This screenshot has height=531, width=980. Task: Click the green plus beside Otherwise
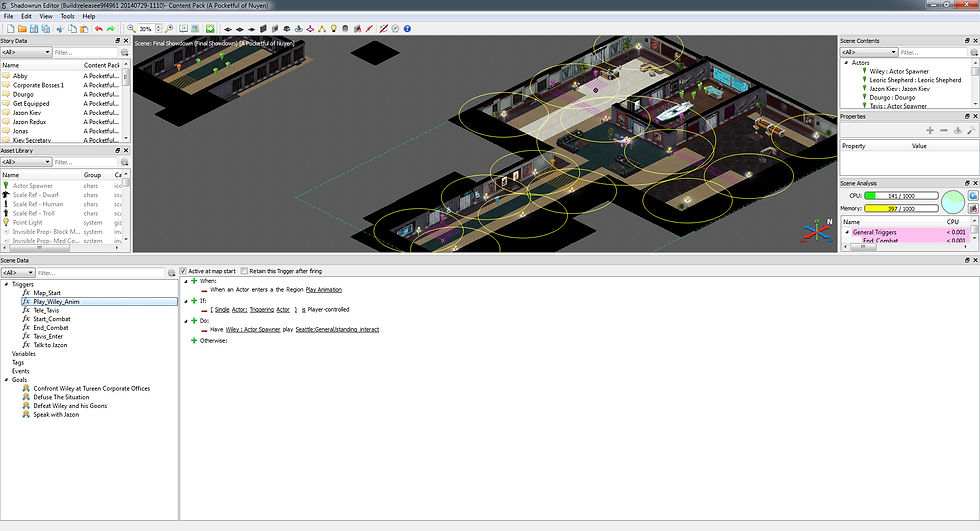coord(194,340)
